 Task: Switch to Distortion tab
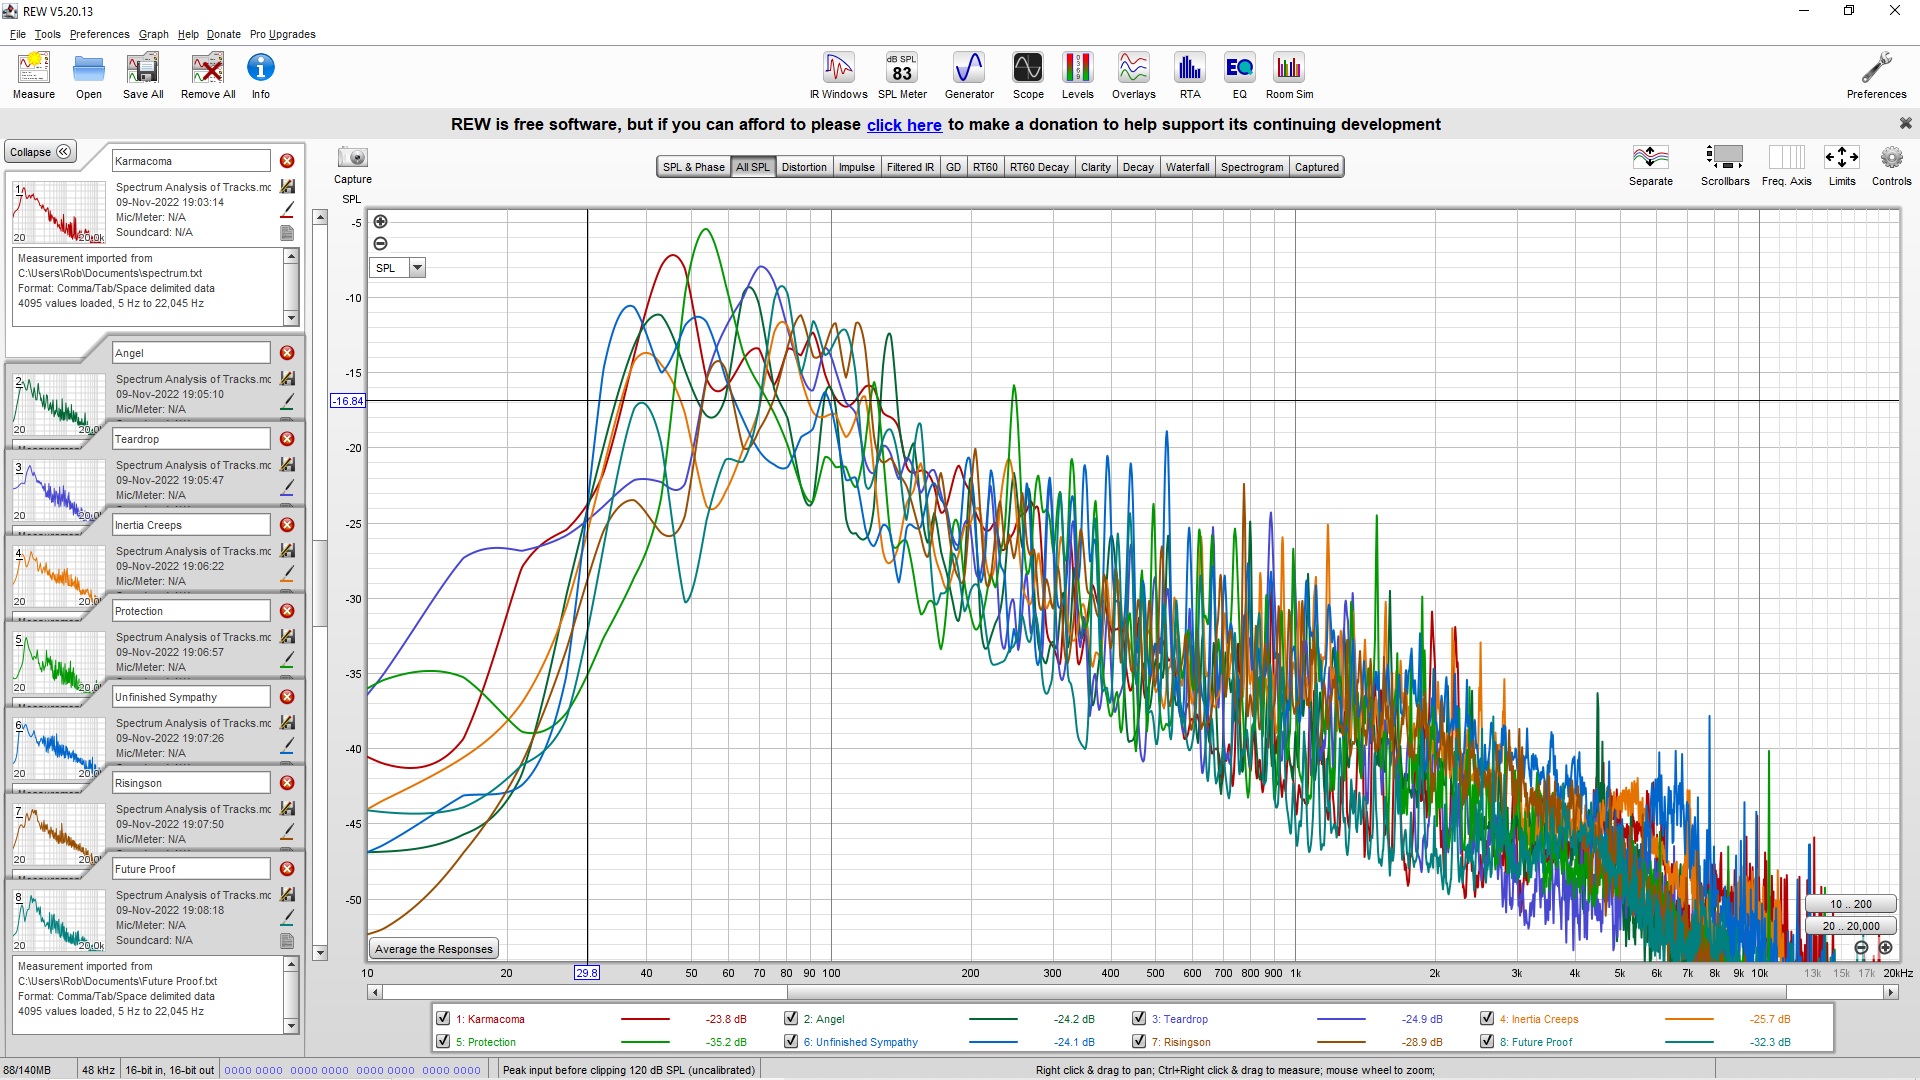pyautogui.click(x=804, y=167)
